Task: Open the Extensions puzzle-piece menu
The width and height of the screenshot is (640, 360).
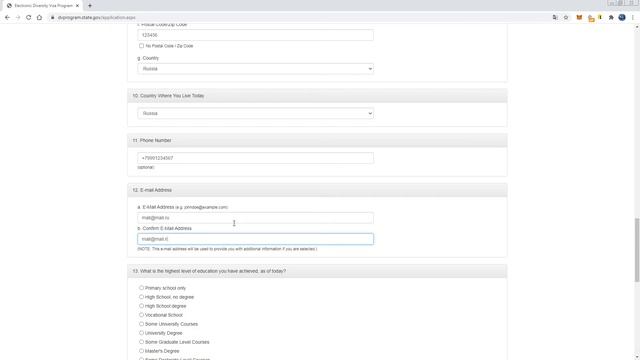Action: tap(611, 18)
